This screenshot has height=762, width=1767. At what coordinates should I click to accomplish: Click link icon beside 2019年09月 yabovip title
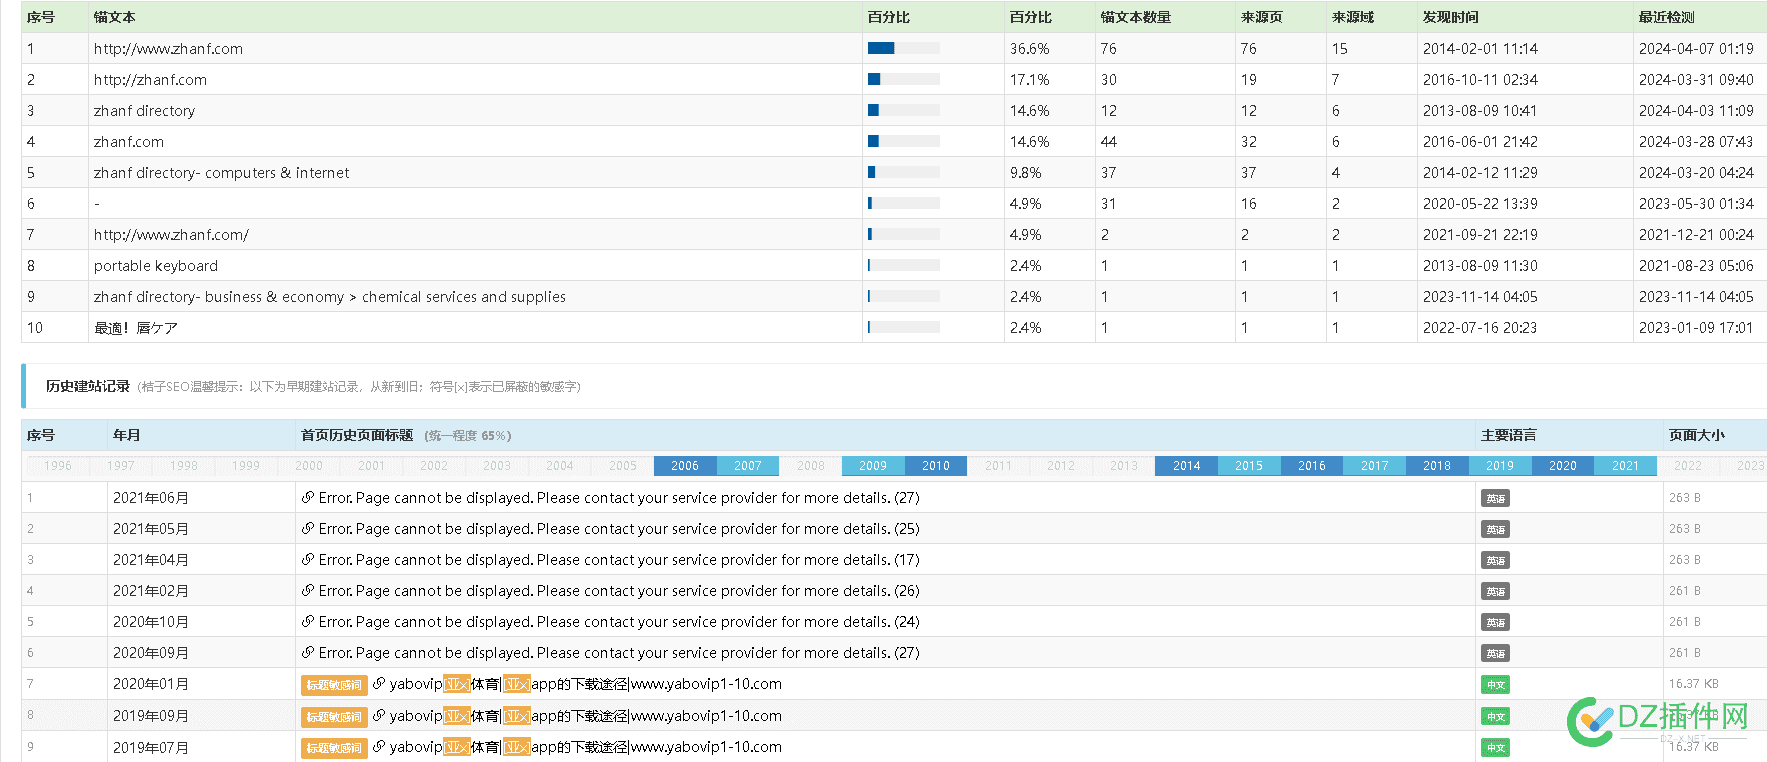(379, 716)
